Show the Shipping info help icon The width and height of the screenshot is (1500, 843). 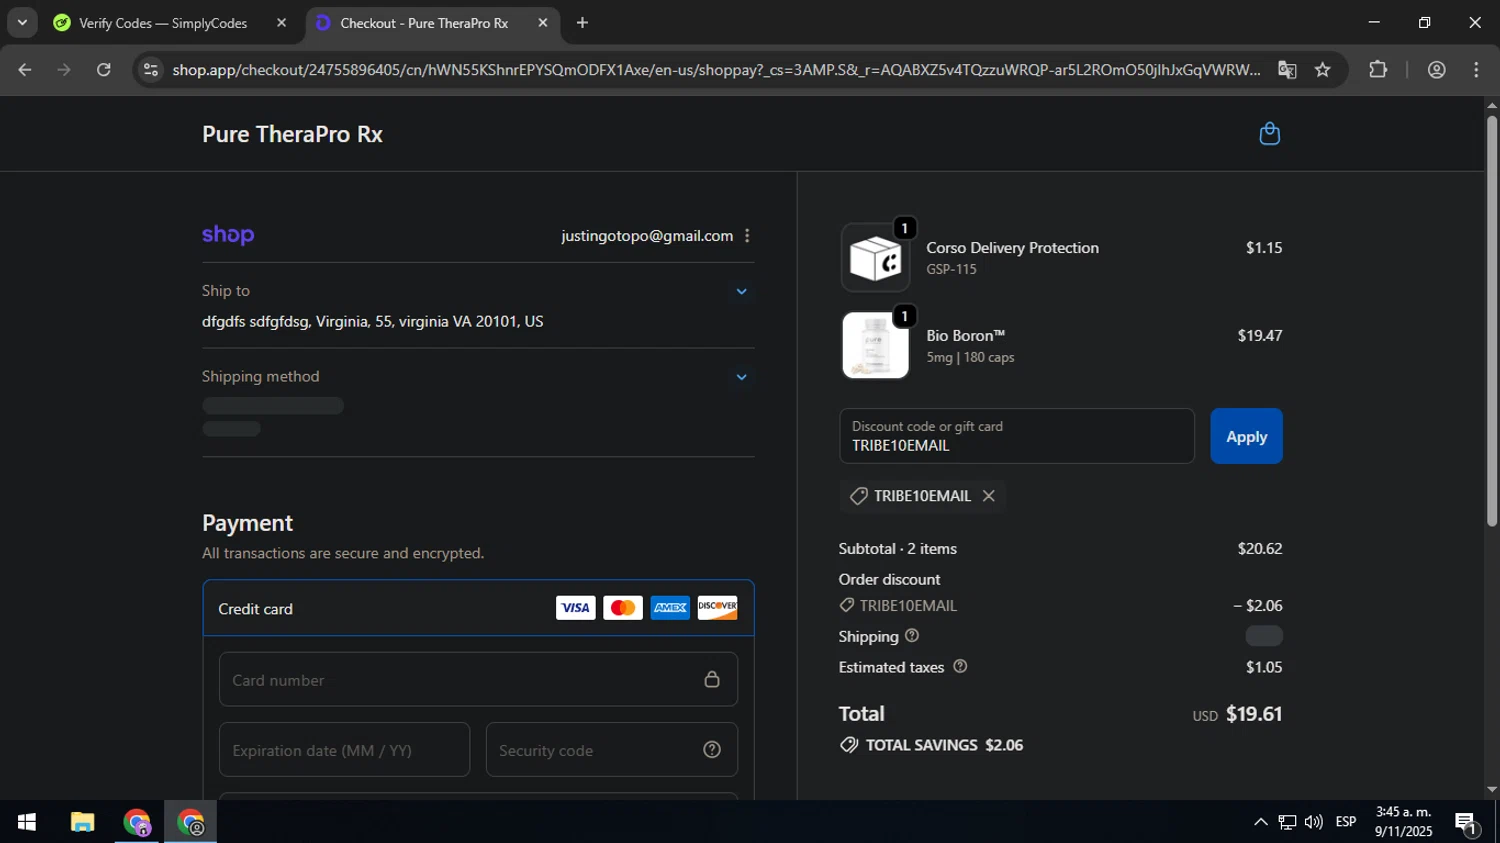[911, 636]
